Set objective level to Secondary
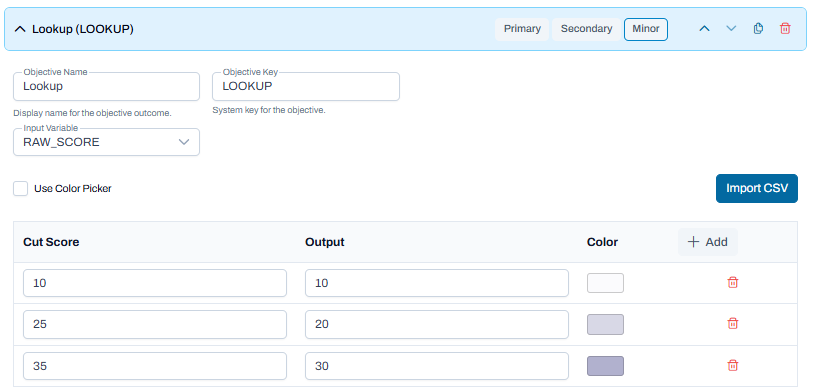The image size is (817, 392). tap(586, 29)
